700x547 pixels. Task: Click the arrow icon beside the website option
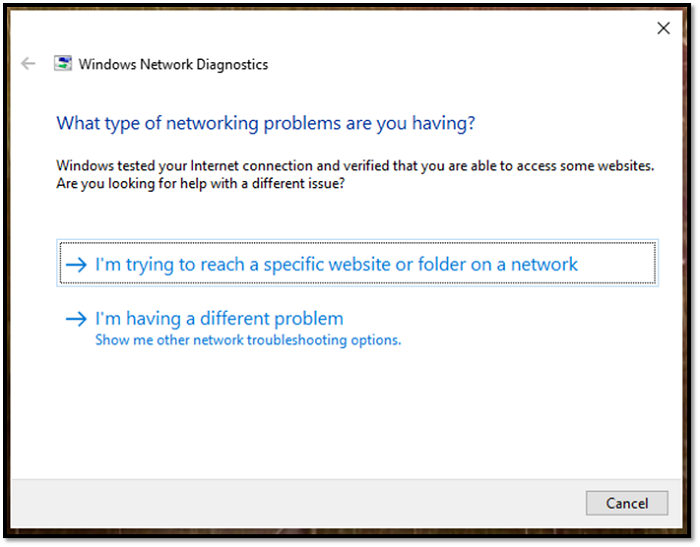point(76,265)
